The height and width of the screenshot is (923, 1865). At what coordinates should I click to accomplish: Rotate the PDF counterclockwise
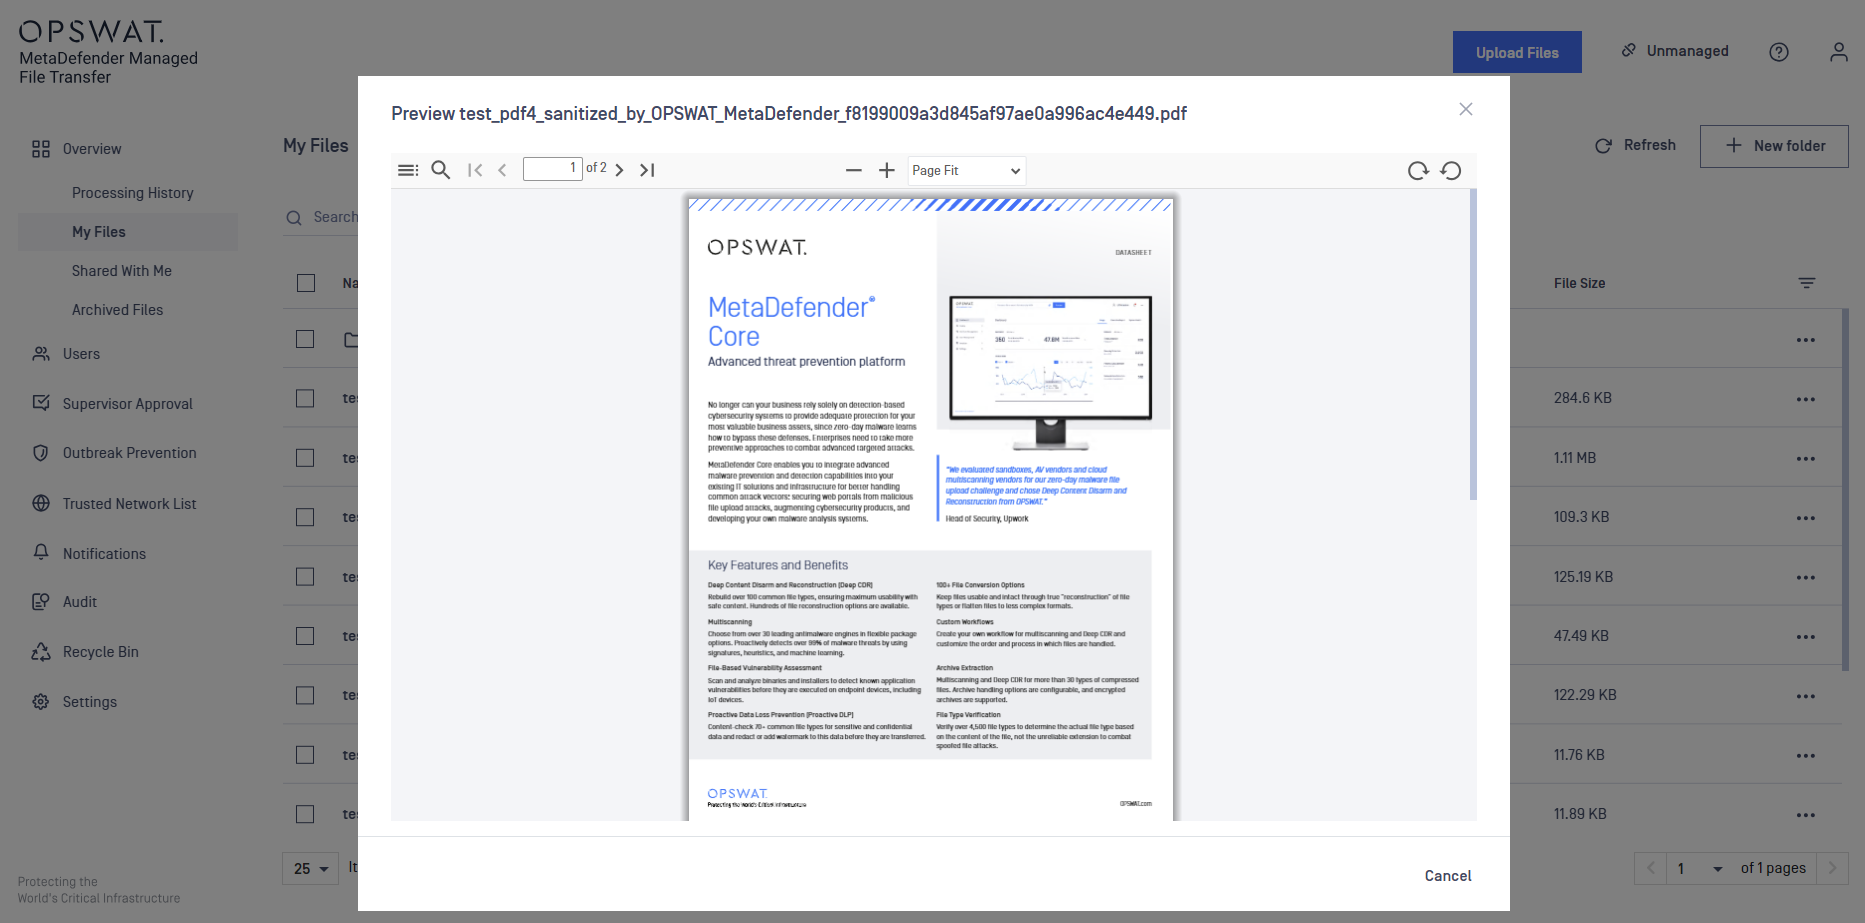1451,171
